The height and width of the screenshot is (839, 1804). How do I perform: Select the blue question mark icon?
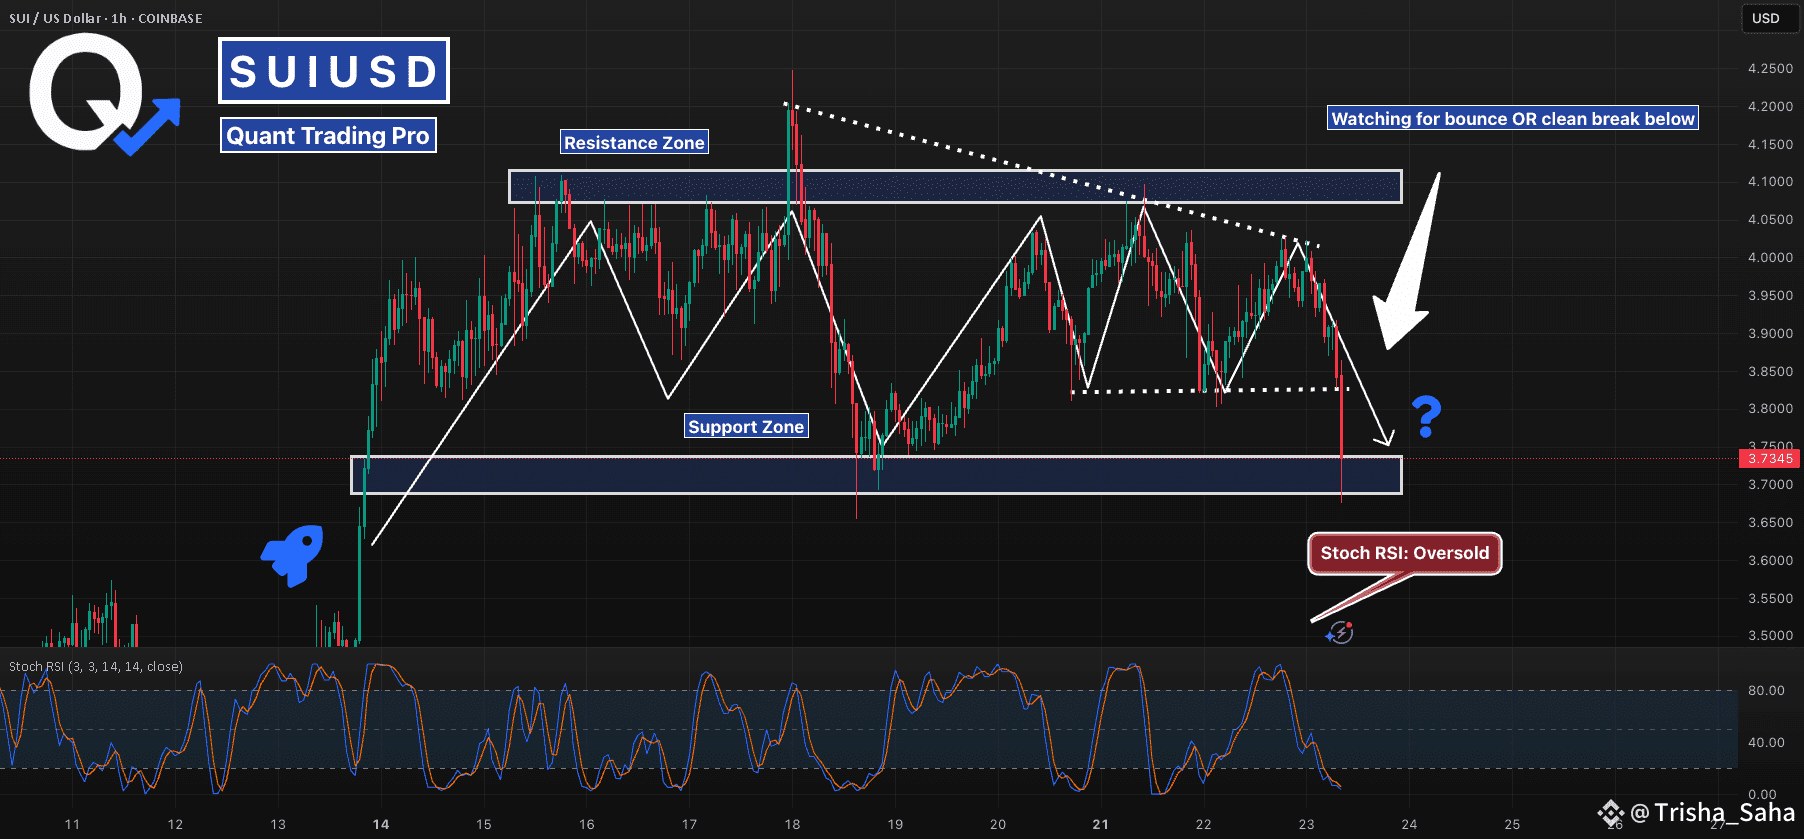point(1426,416)
